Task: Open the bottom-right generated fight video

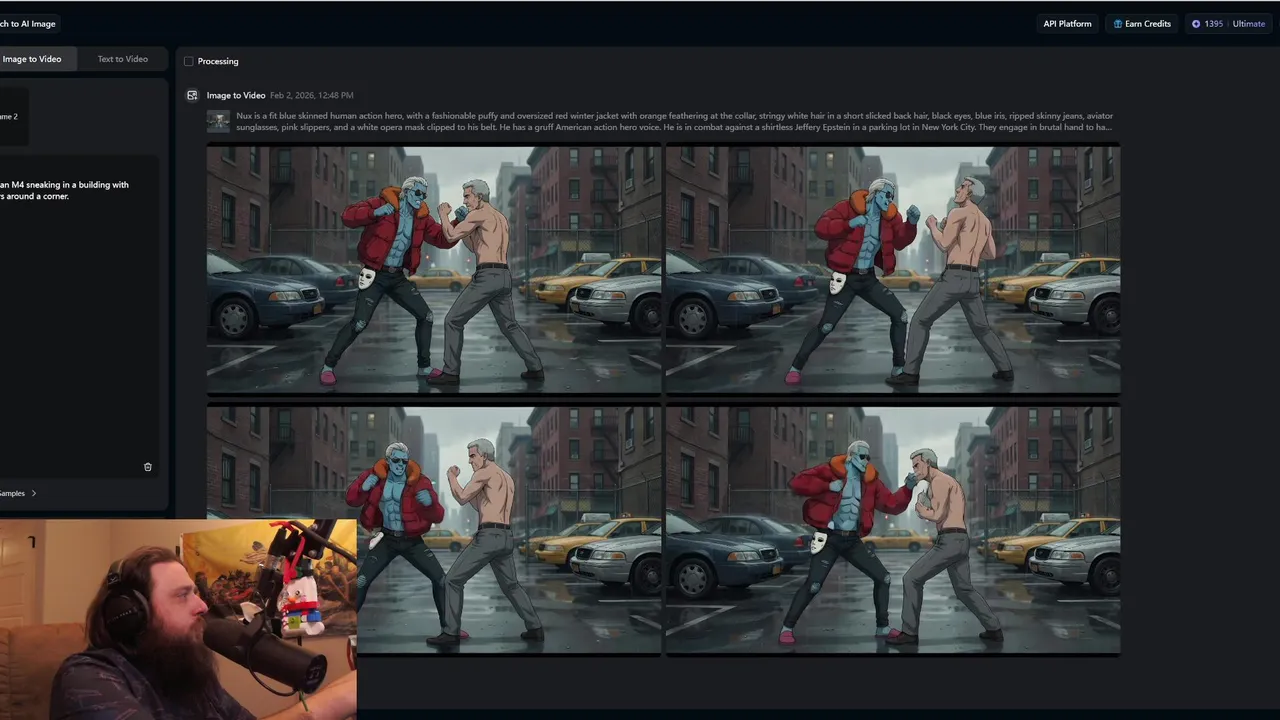Action: pyautogui.click(x=893, y=530)
